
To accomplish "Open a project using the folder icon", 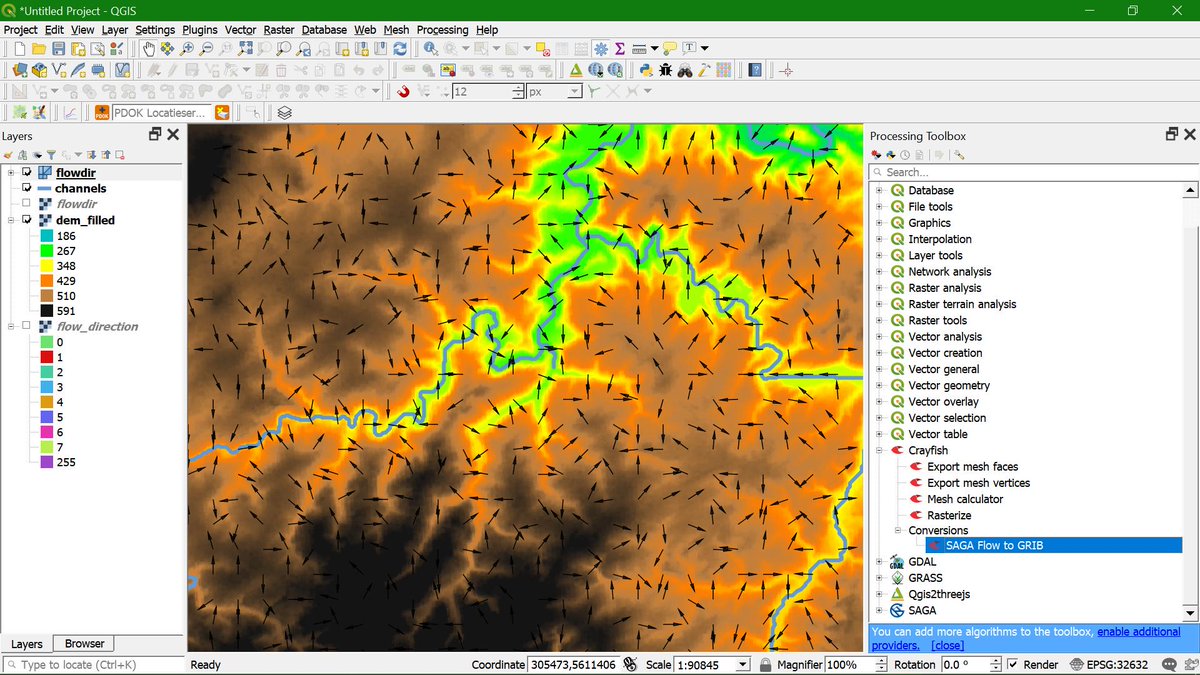I will [x=39, y=48].
